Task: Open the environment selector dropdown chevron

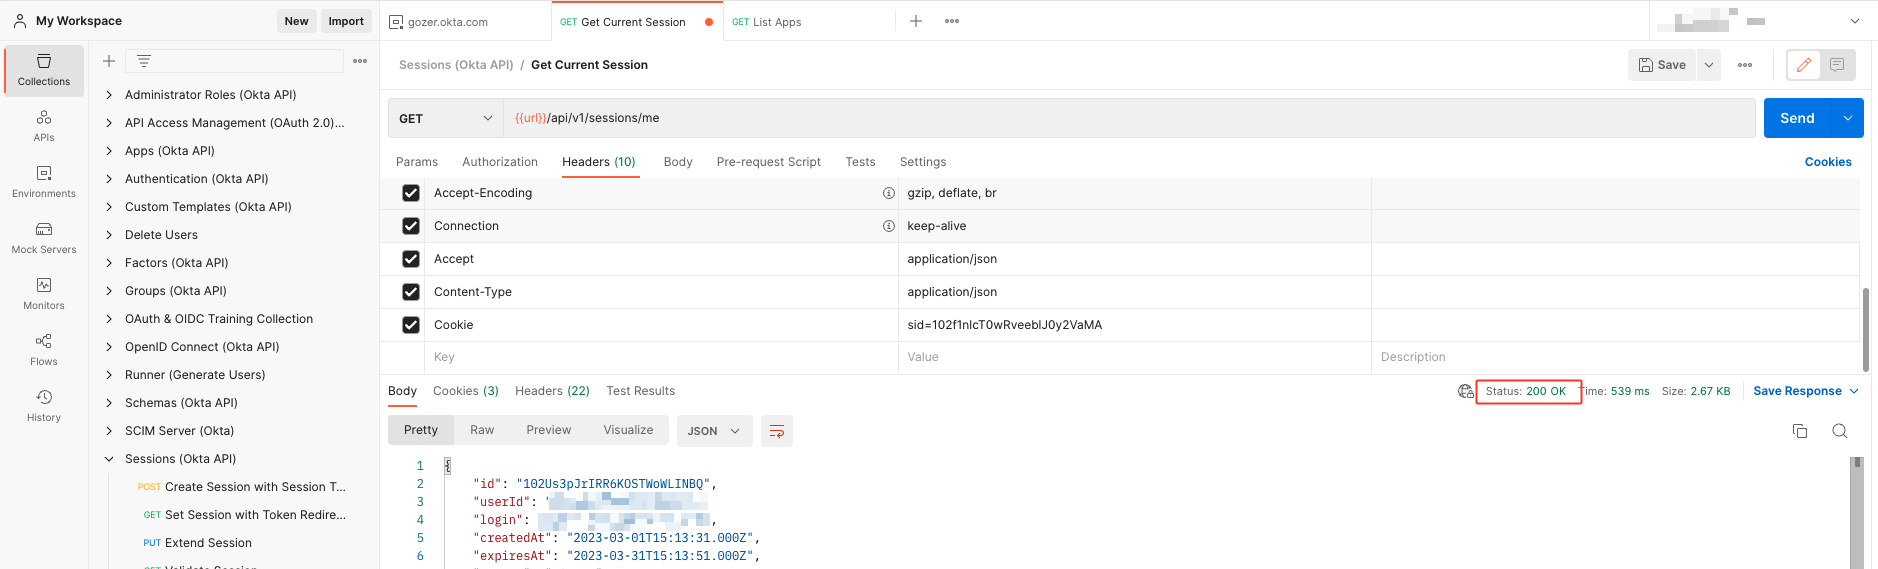Action: (x=1855, y=21)
